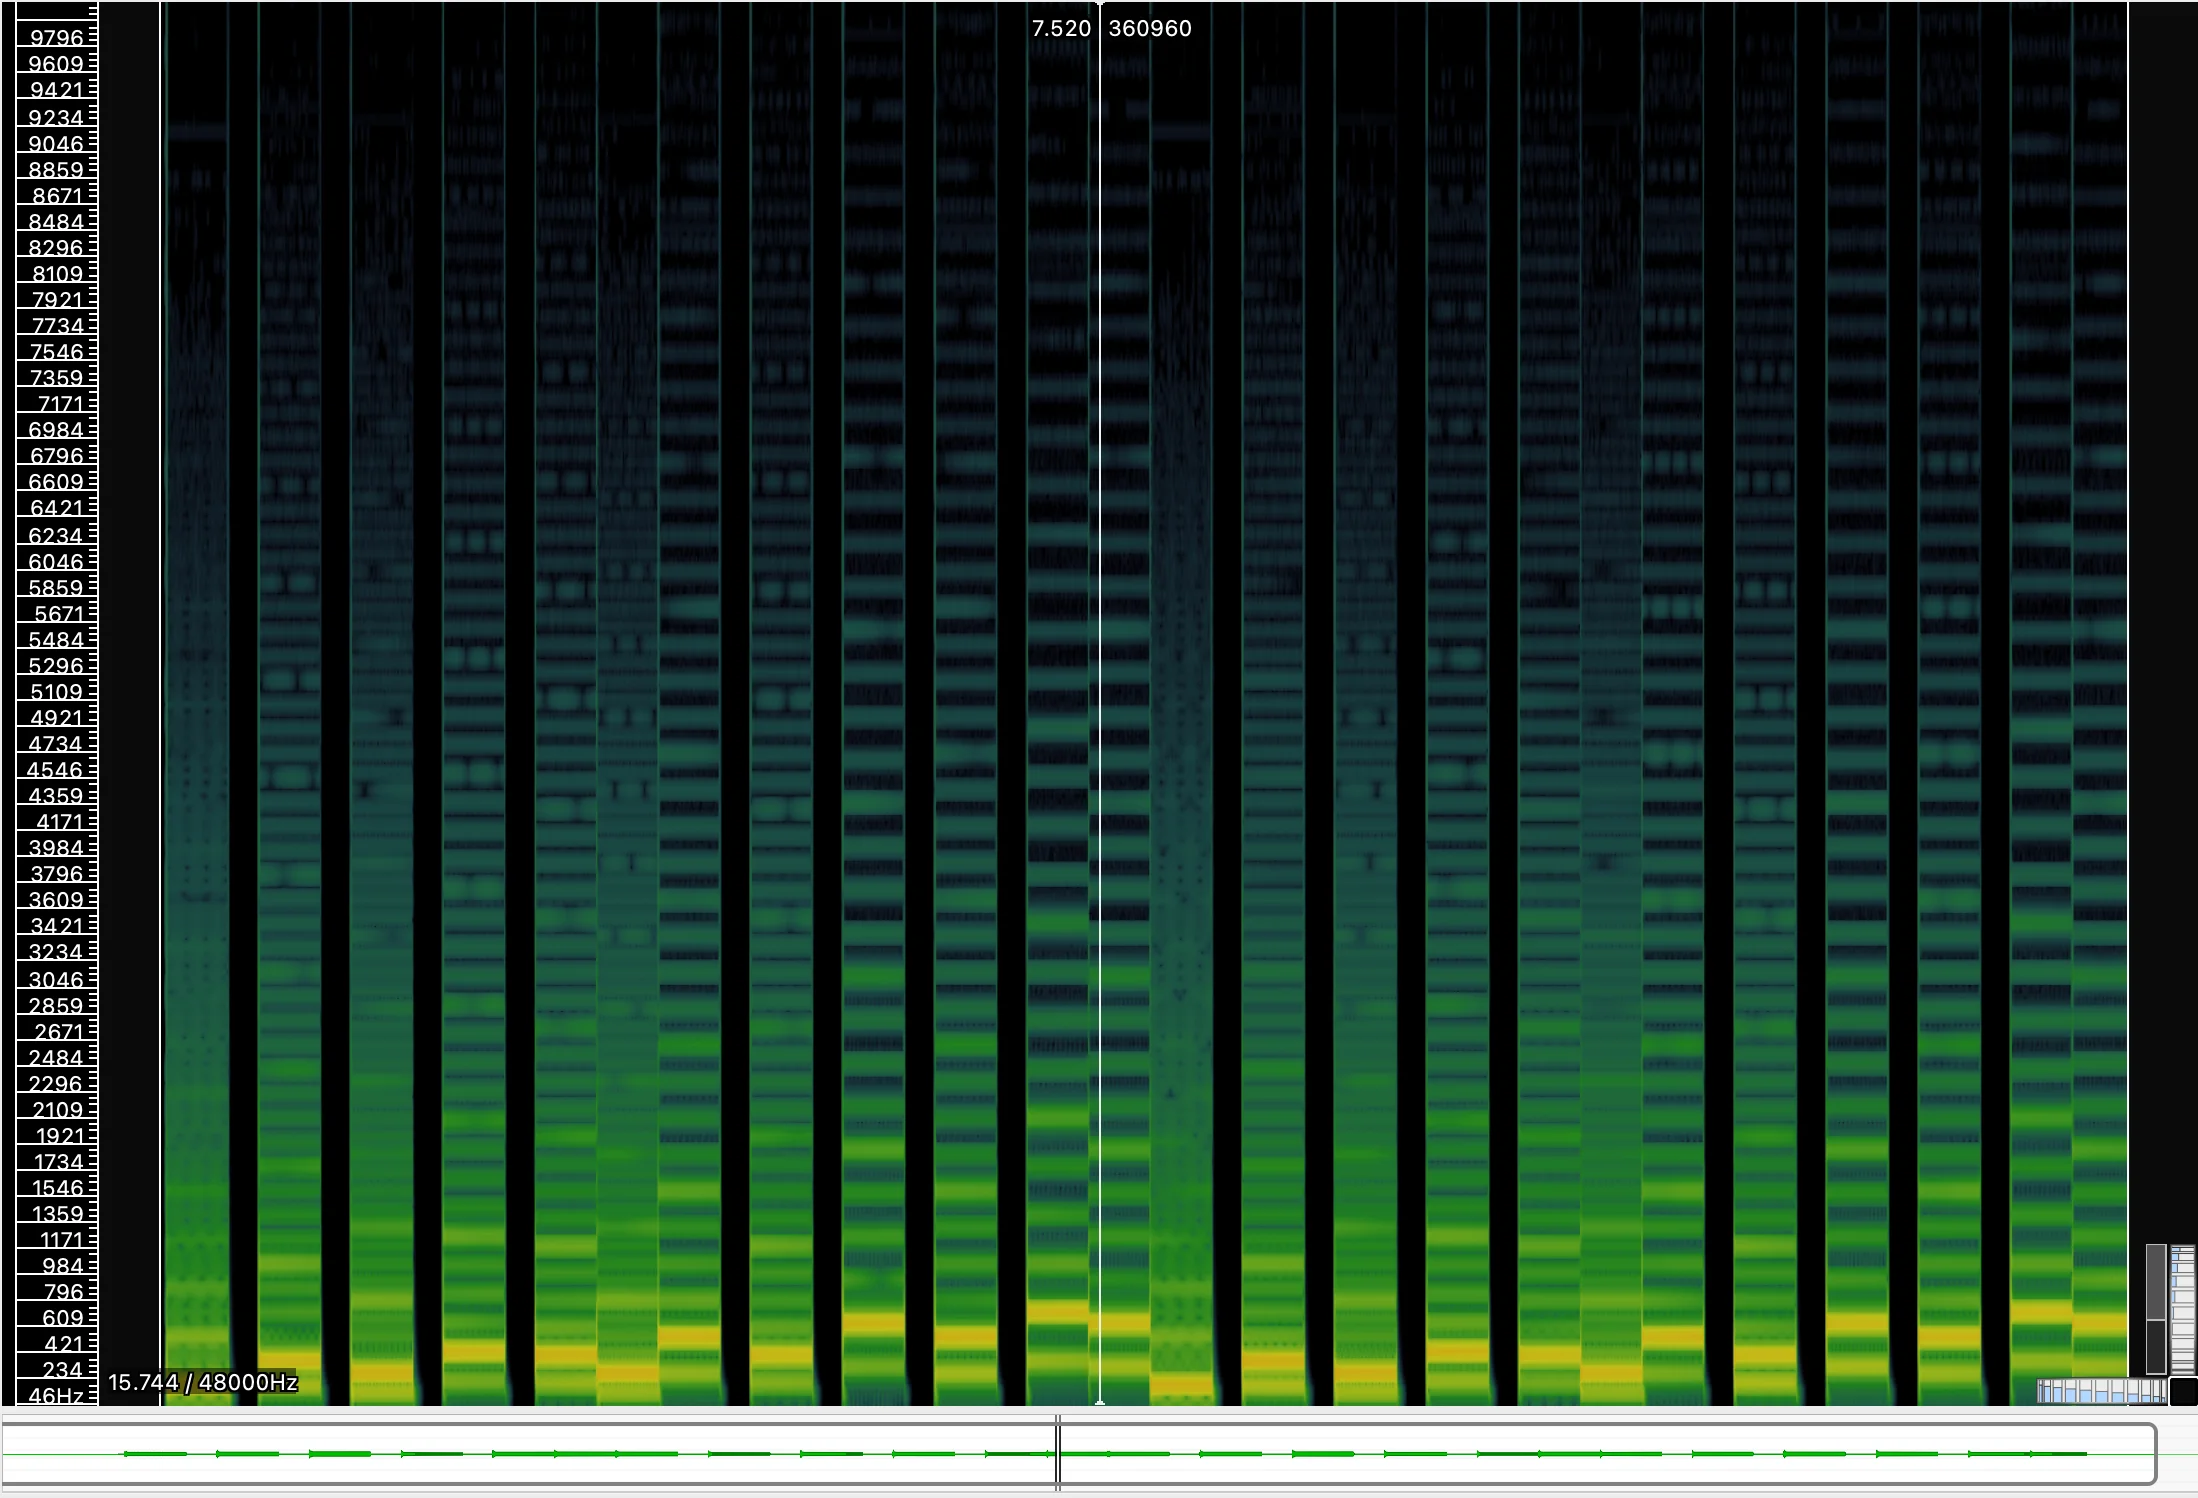Click the playhead marker in overview waveform
The width and height of the screenshot is (2198, 1498).
click(x=1058, y=1453)
